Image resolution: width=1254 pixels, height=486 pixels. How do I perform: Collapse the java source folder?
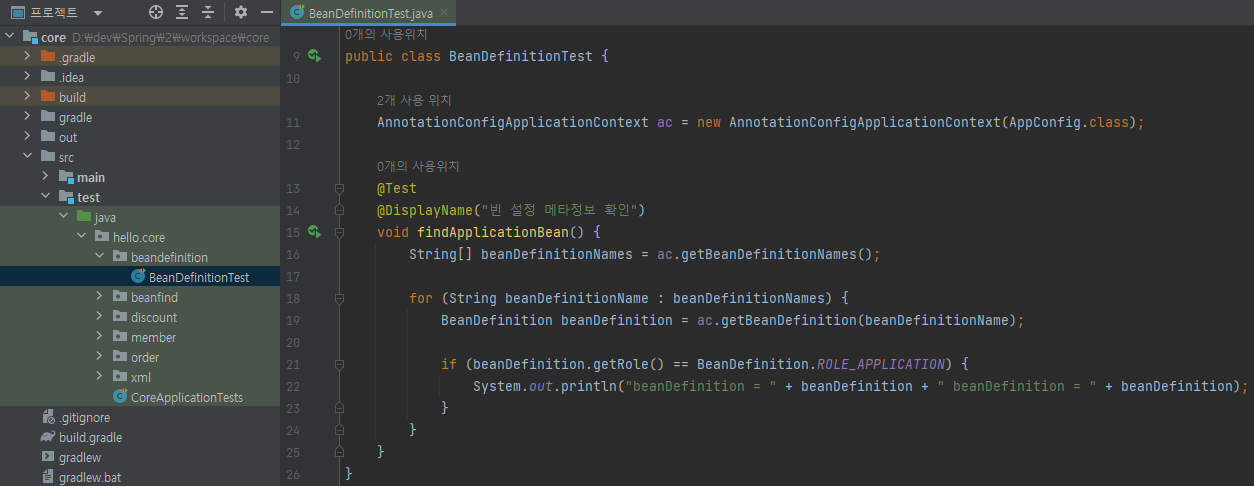click(63, 217)
